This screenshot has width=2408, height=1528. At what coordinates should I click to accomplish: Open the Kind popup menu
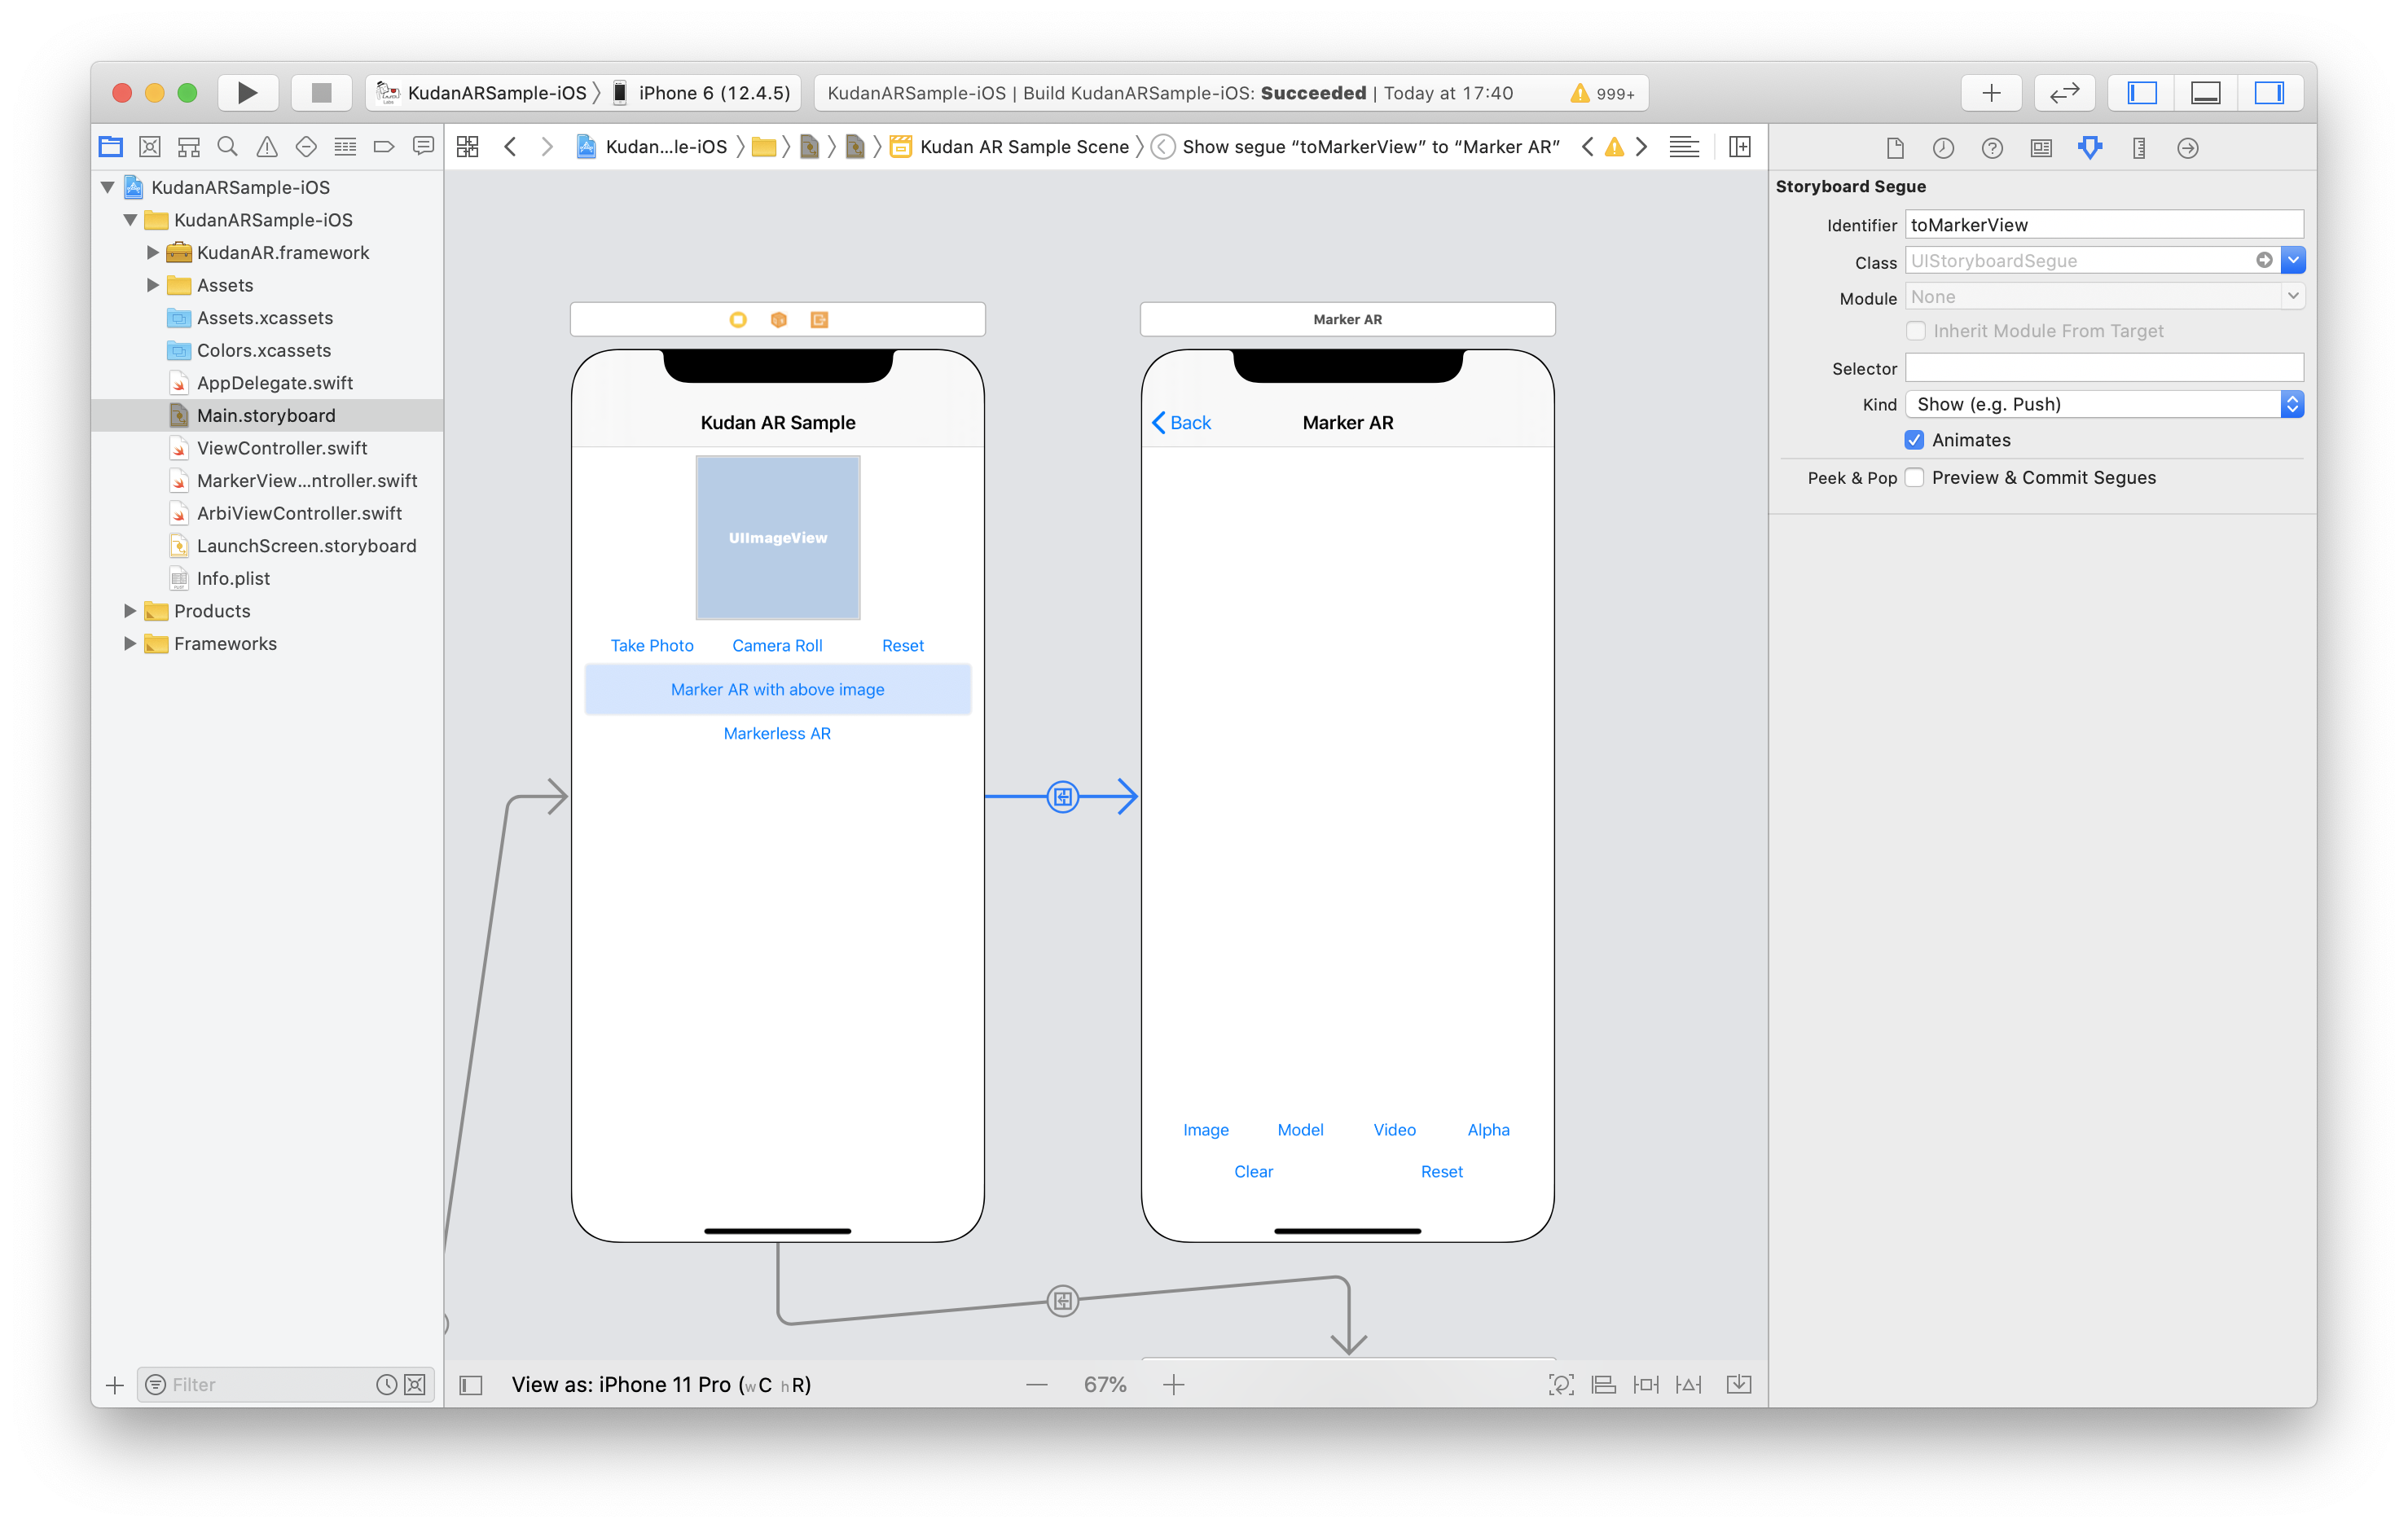click(2104, 404)
